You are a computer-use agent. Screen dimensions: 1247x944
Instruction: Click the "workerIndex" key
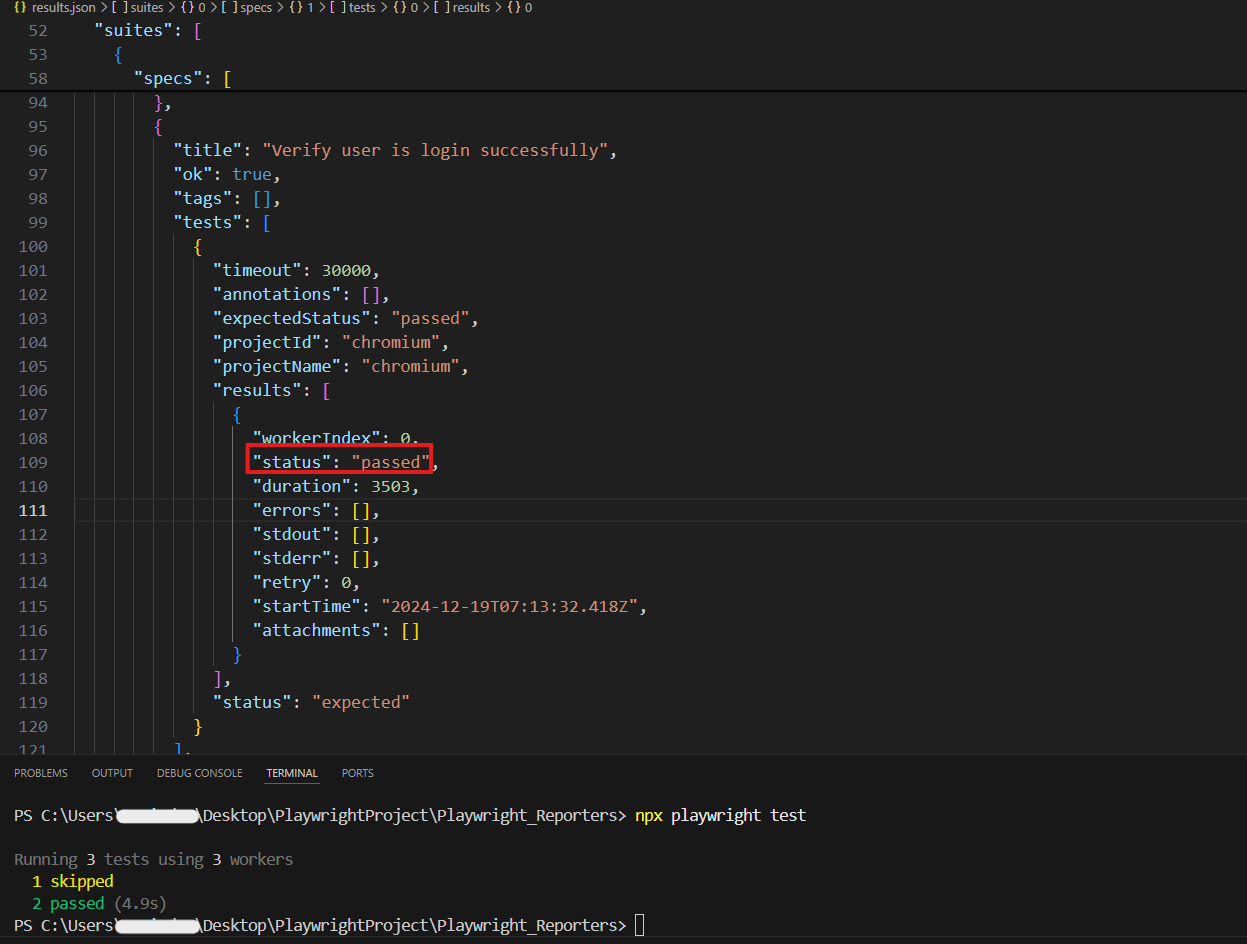coord(316,438)
